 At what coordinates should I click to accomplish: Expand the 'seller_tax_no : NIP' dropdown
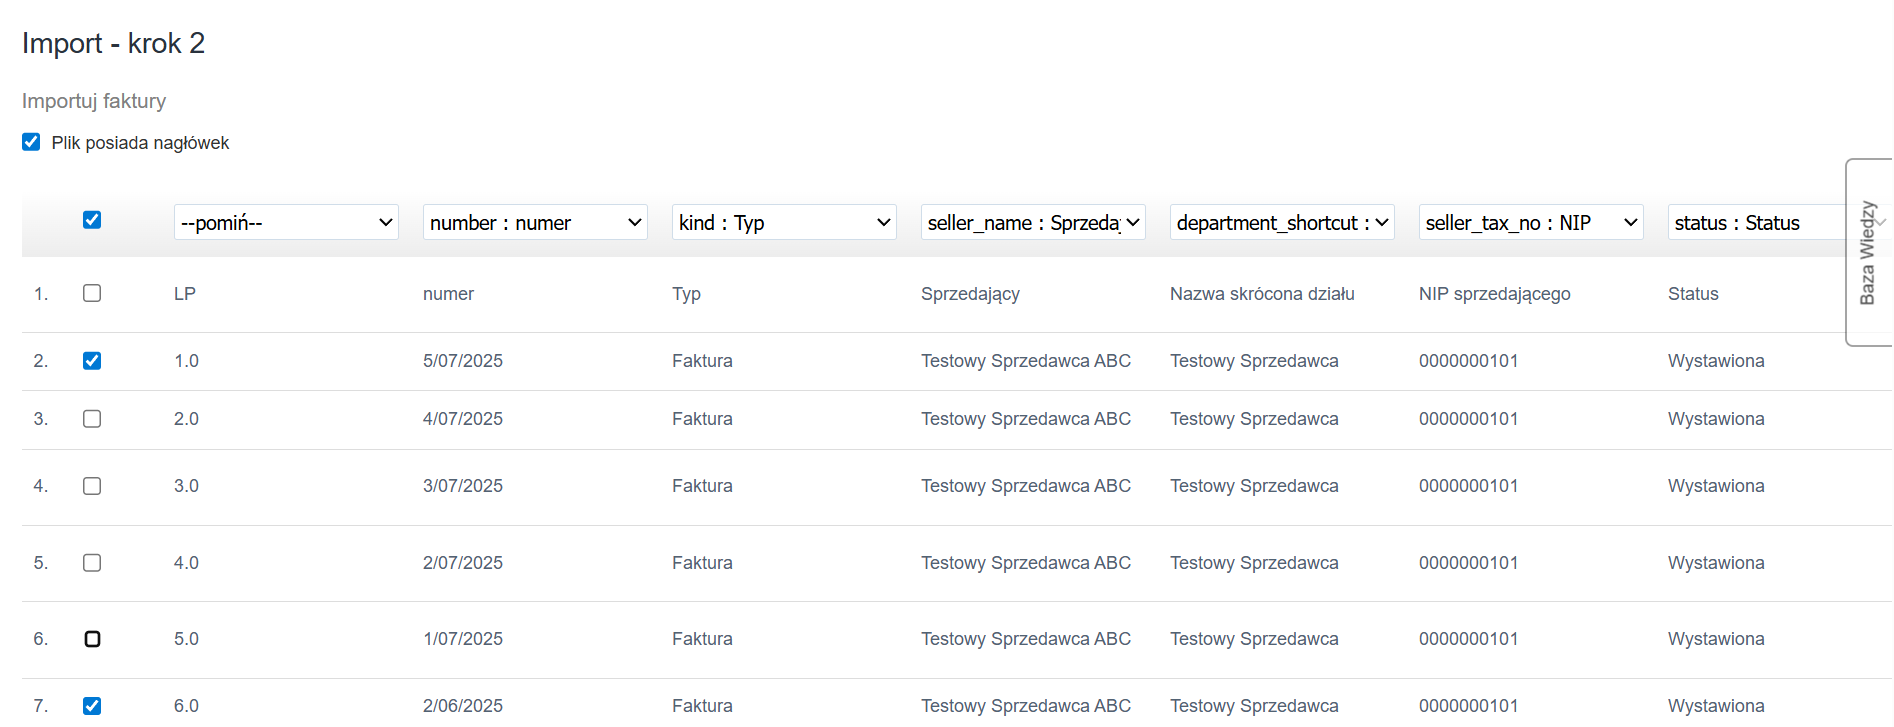pyautogui.click(x=1531, y=222)
